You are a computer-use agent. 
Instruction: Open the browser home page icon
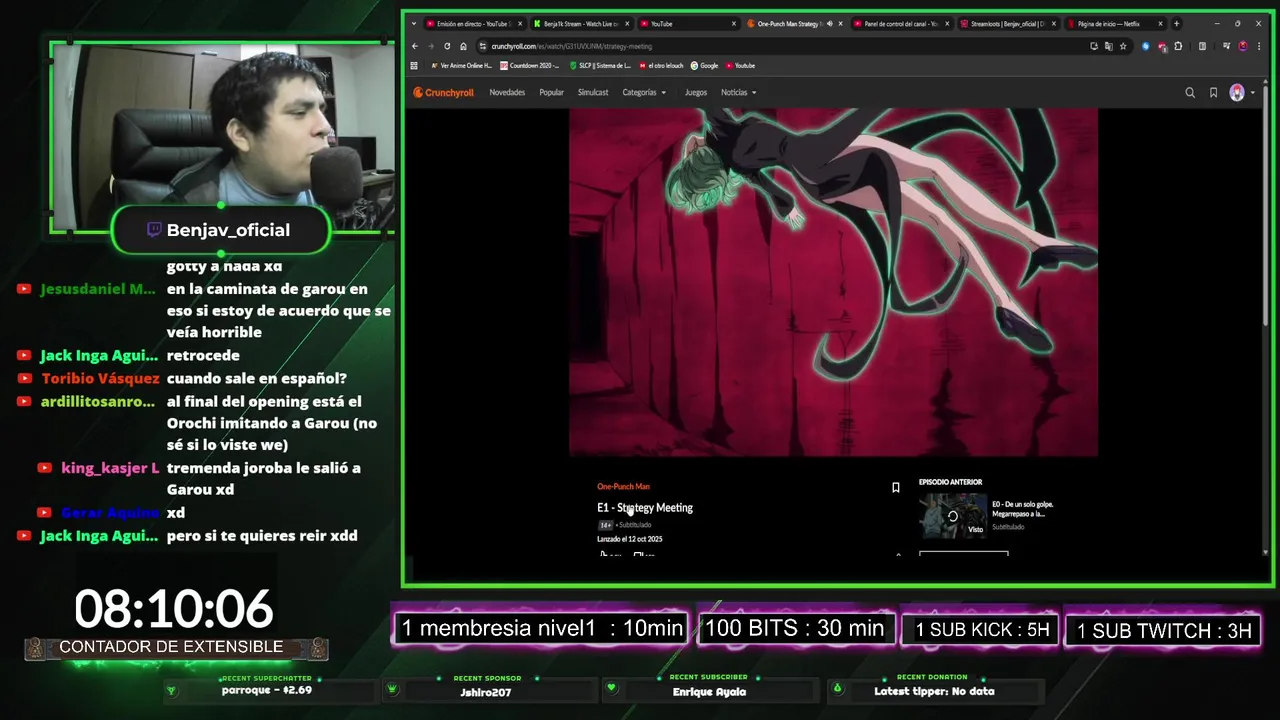463,46
